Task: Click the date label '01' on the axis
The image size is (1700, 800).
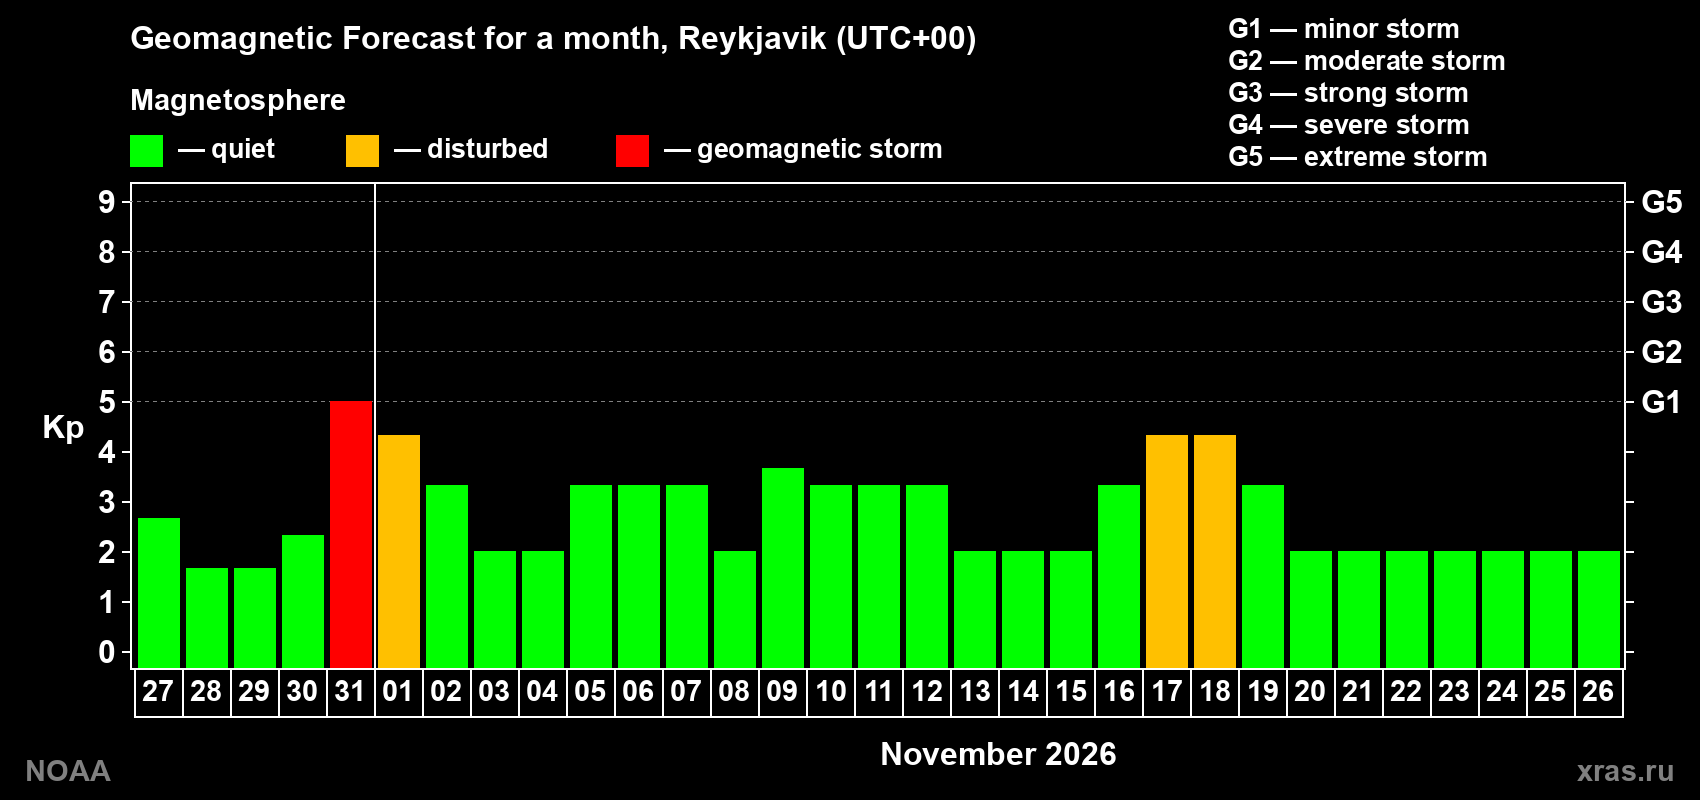Action: click(x=398, y=691)
